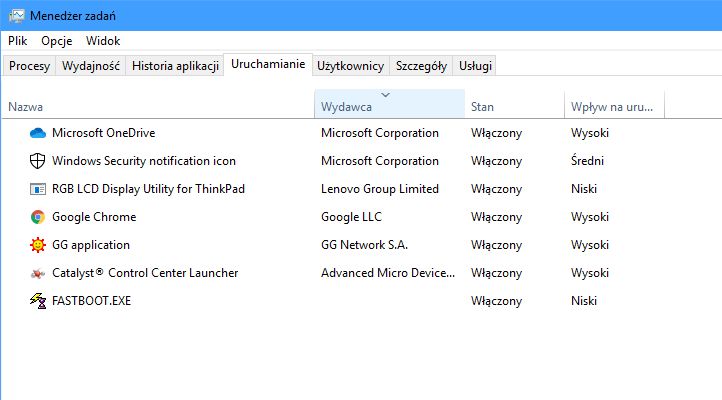Click the sort chevron above Wydawca
This screenshot has height=400, width=722.
click(x=385, y=95)
